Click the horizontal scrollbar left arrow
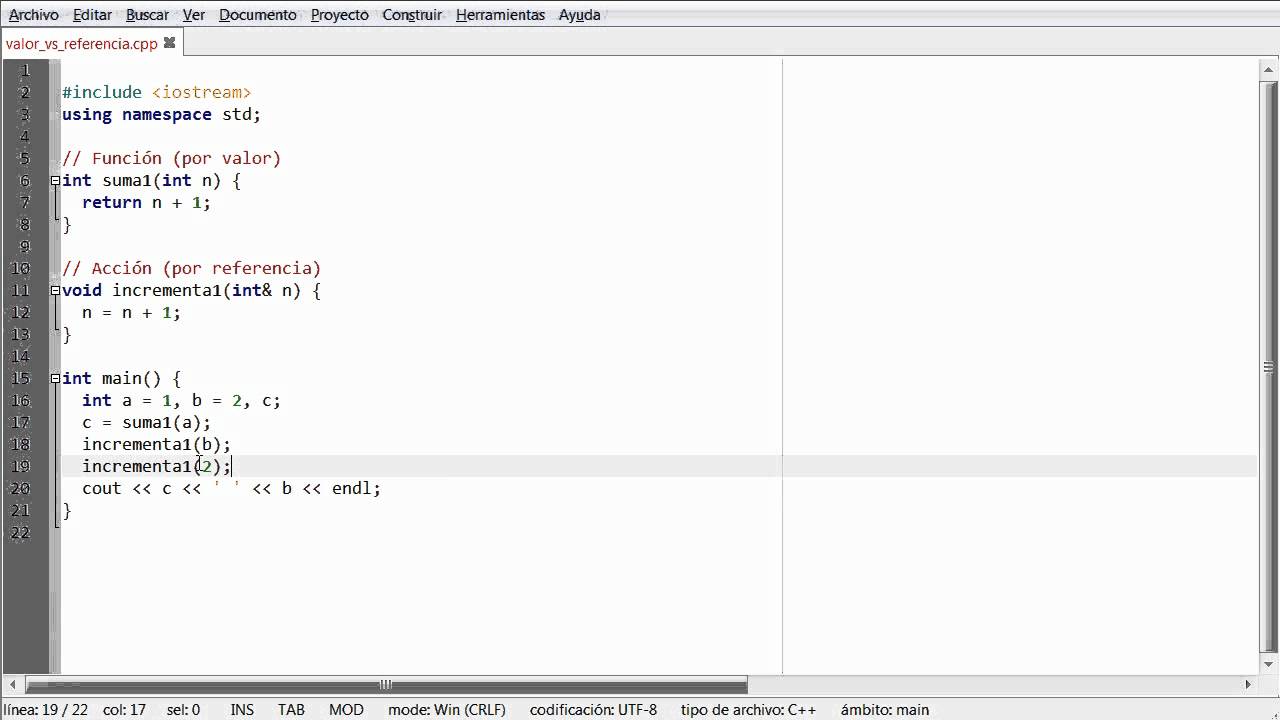This screenshot has height=720, width=1280. pyautogui.click(x=14, y=685)
